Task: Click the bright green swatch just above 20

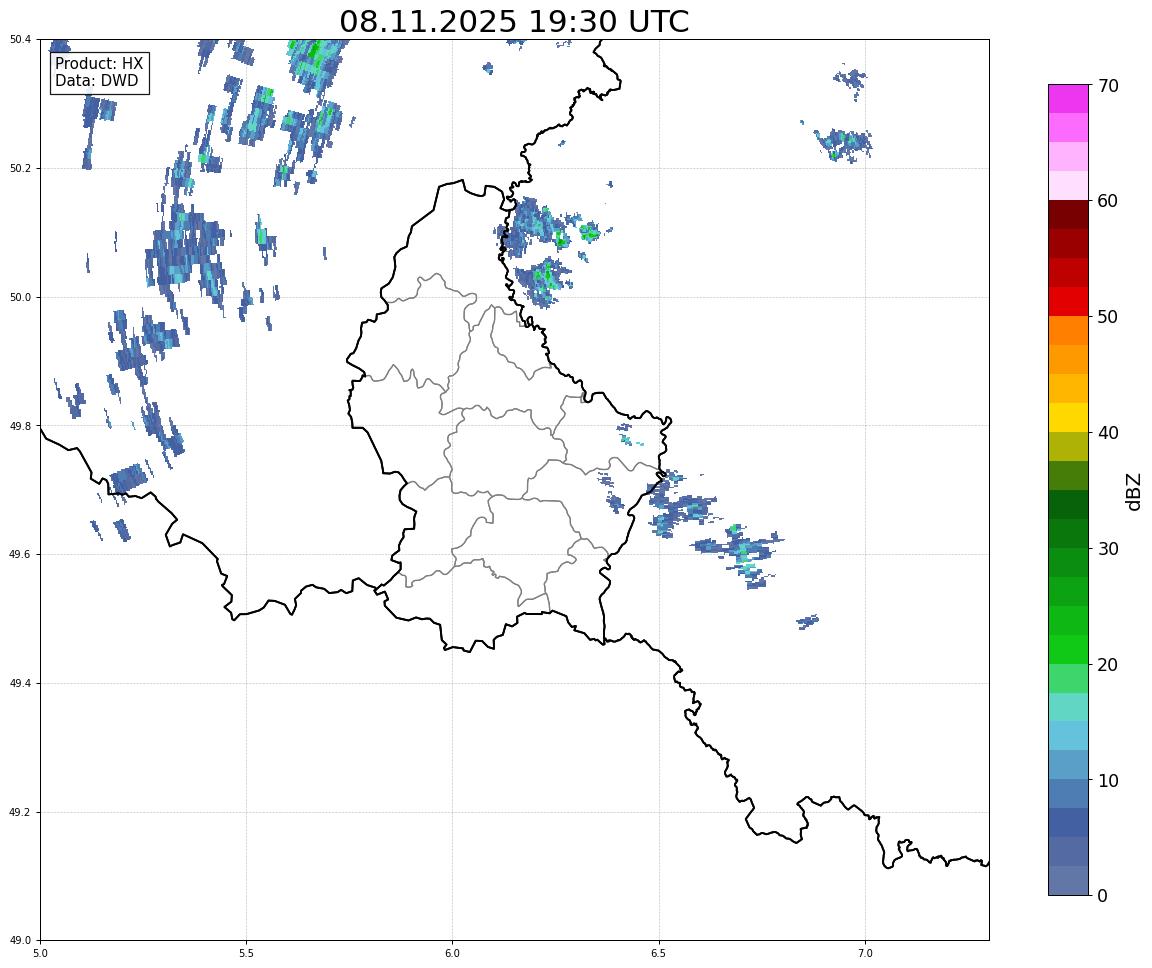Action: pyautogui.click(x=1068, y=649)
